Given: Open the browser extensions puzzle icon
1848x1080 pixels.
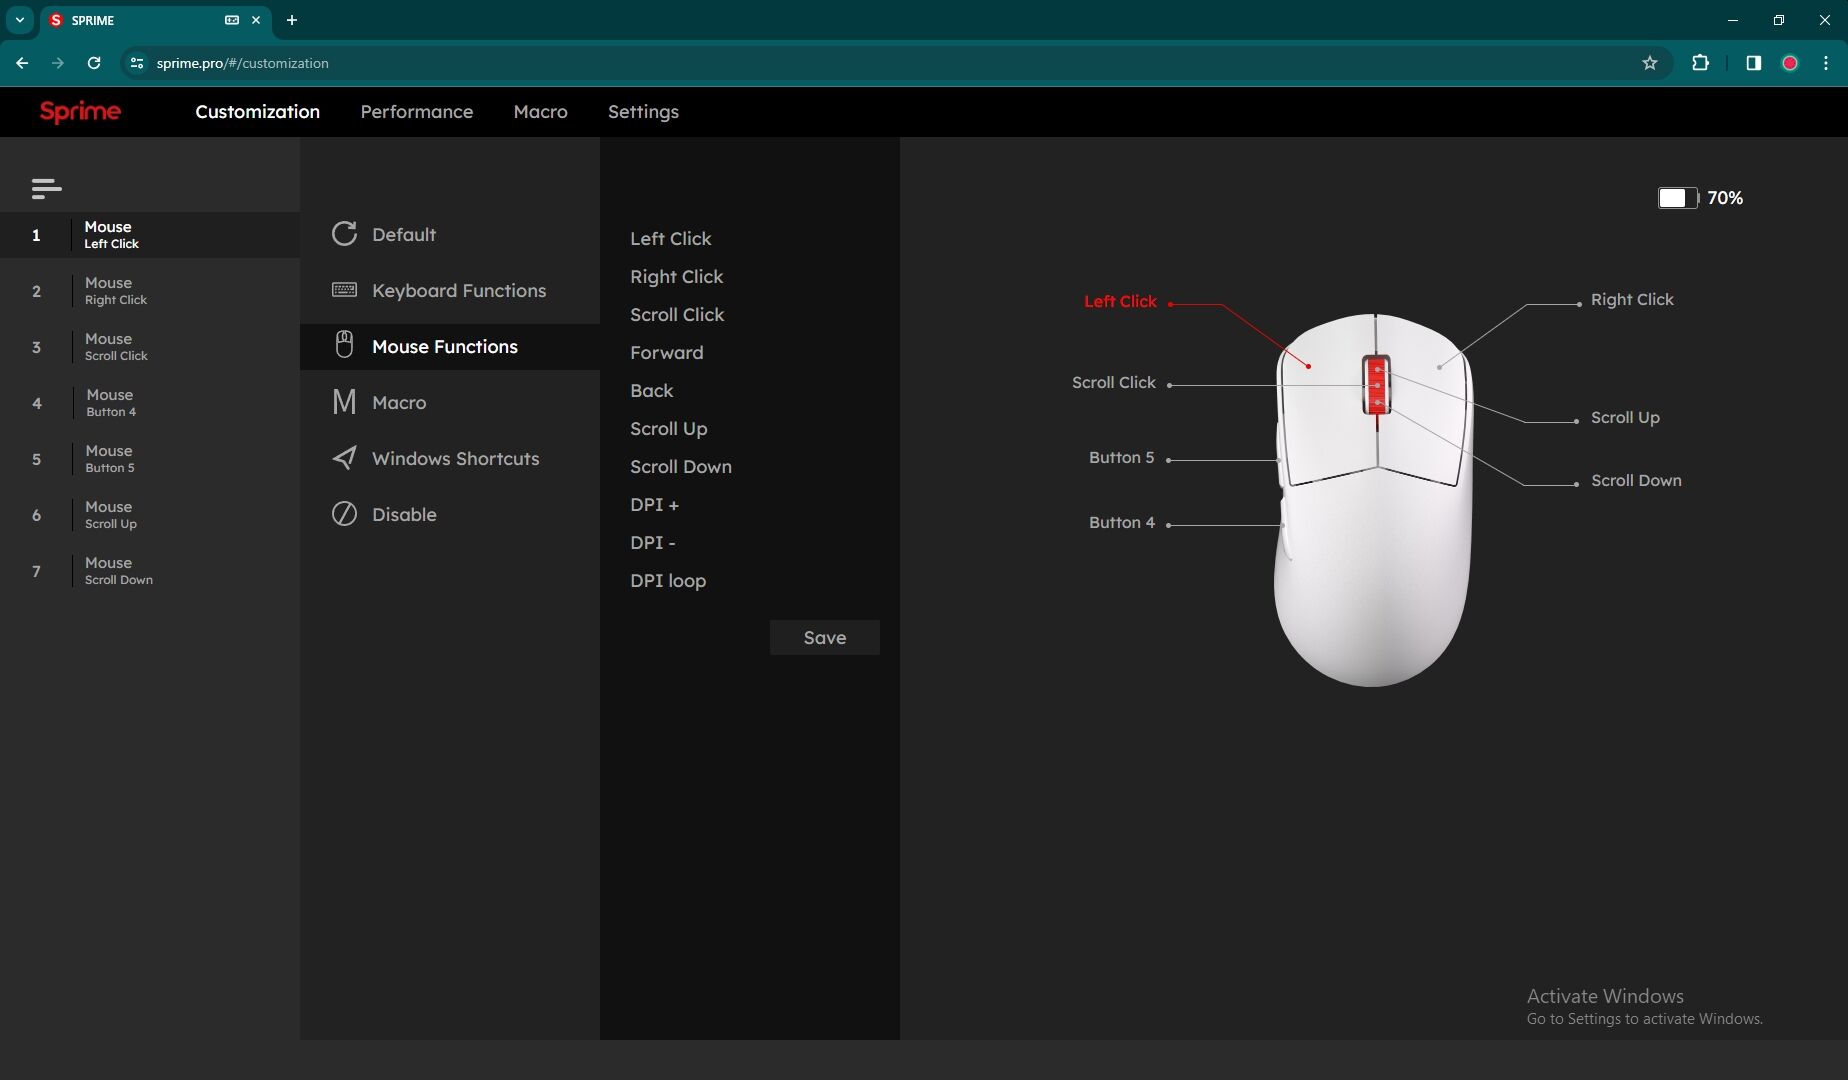Looking at the screenshot, I should pyautogui.click(x=1700, y=63).
